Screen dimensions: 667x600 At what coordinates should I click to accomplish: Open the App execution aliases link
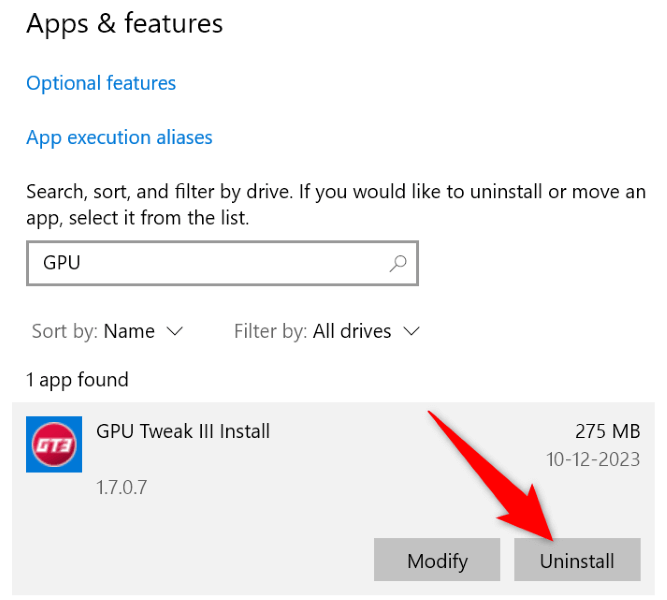[x=119, y=137]
